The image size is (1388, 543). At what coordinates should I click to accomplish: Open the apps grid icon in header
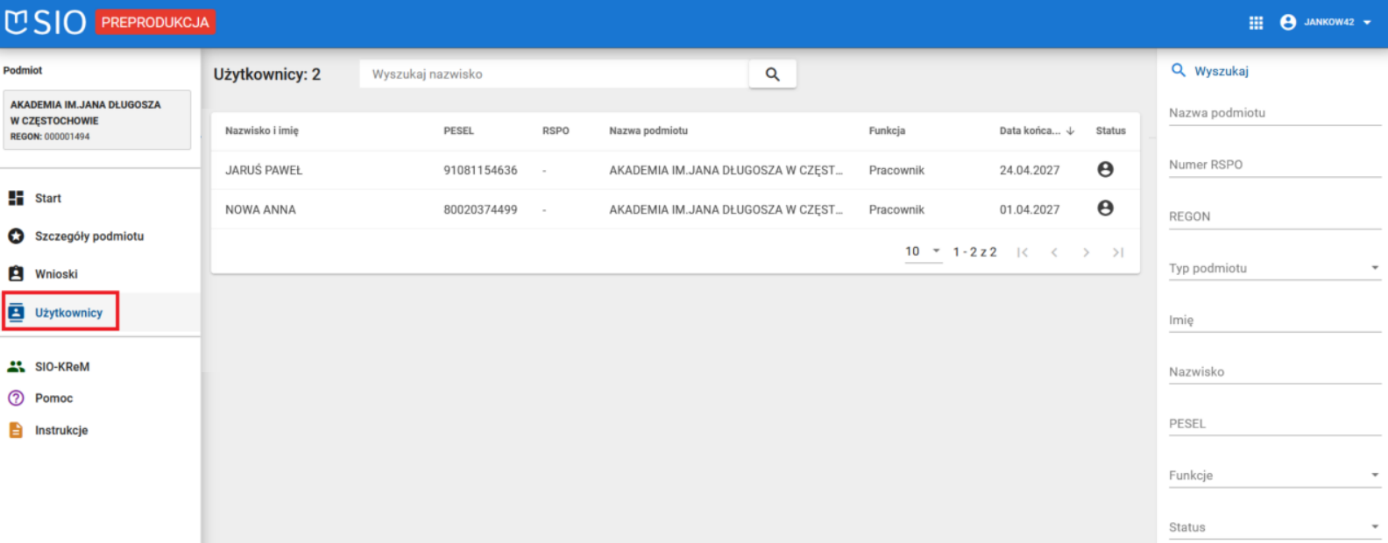[1256, 23]
